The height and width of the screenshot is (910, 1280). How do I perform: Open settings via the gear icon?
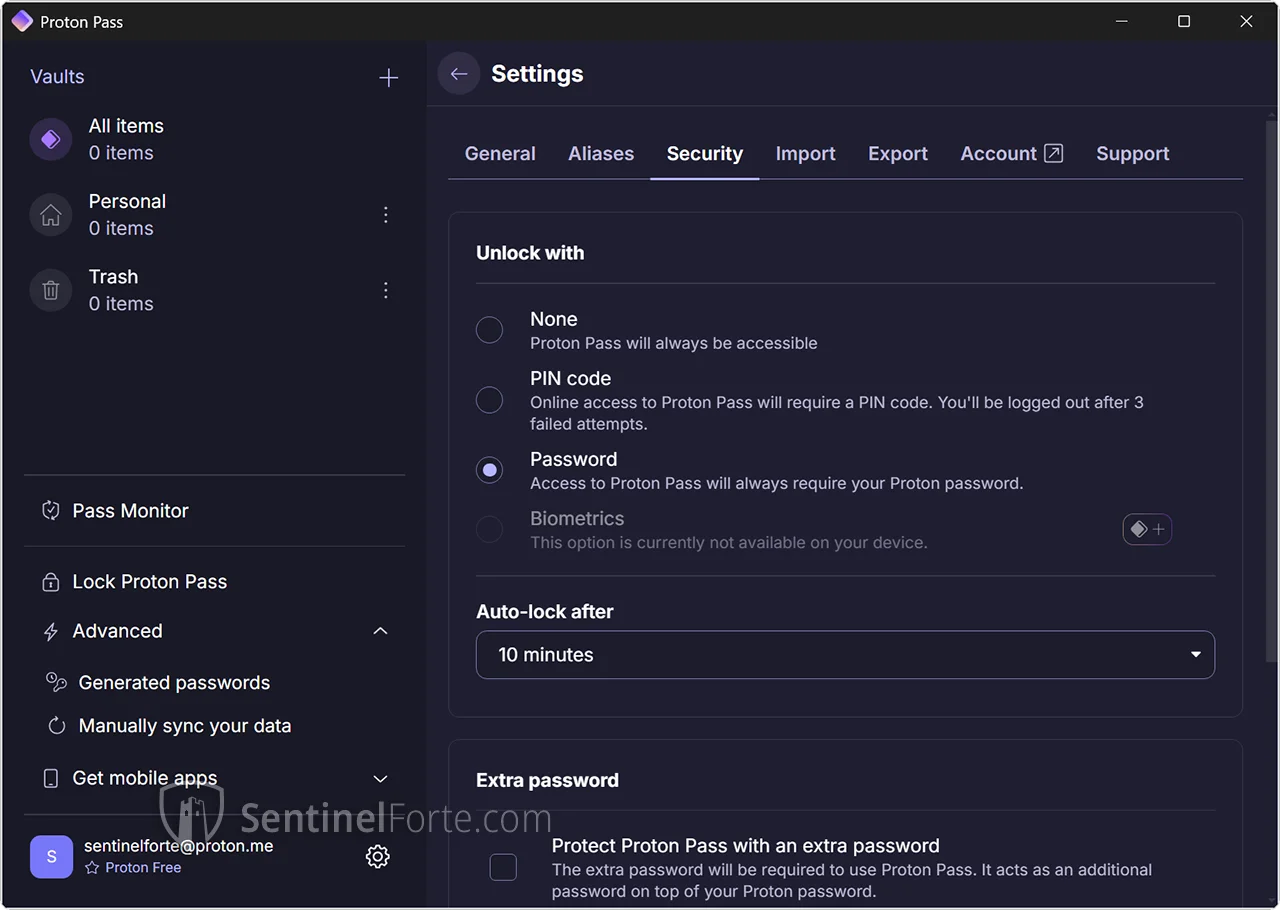[377, 856]
